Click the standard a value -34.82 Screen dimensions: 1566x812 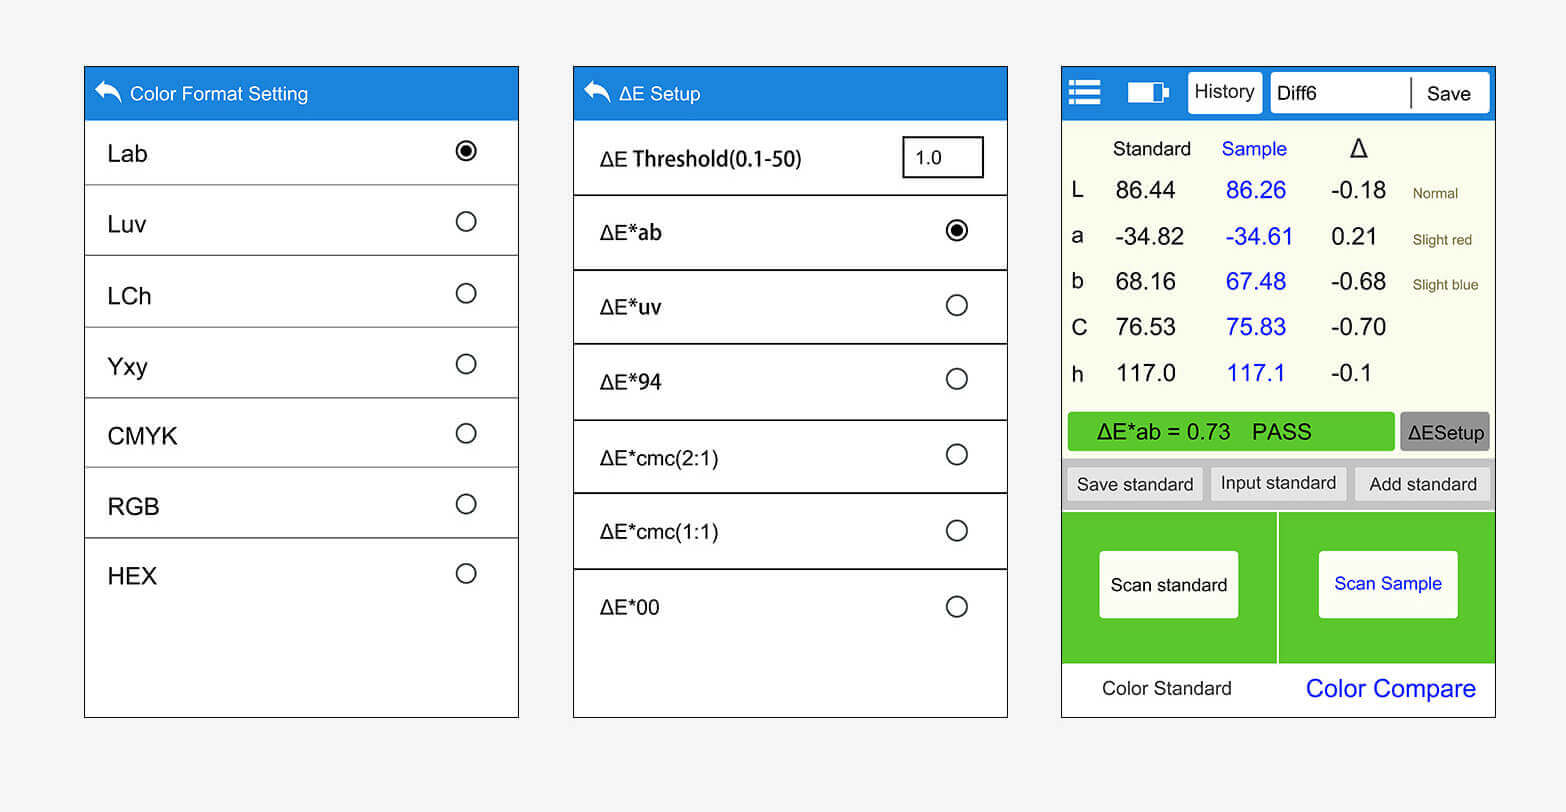pyautogui.click(x=1149, y=236)
